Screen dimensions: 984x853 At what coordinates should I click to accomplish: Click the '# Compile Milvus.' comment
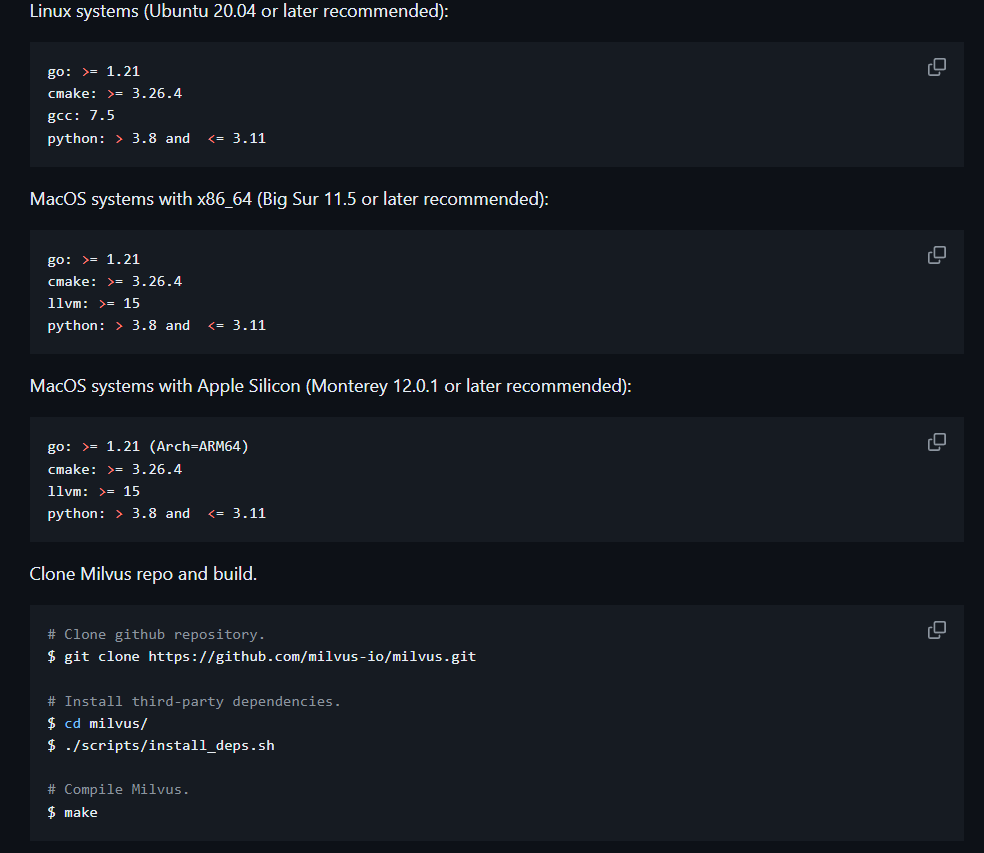point(118,790)
